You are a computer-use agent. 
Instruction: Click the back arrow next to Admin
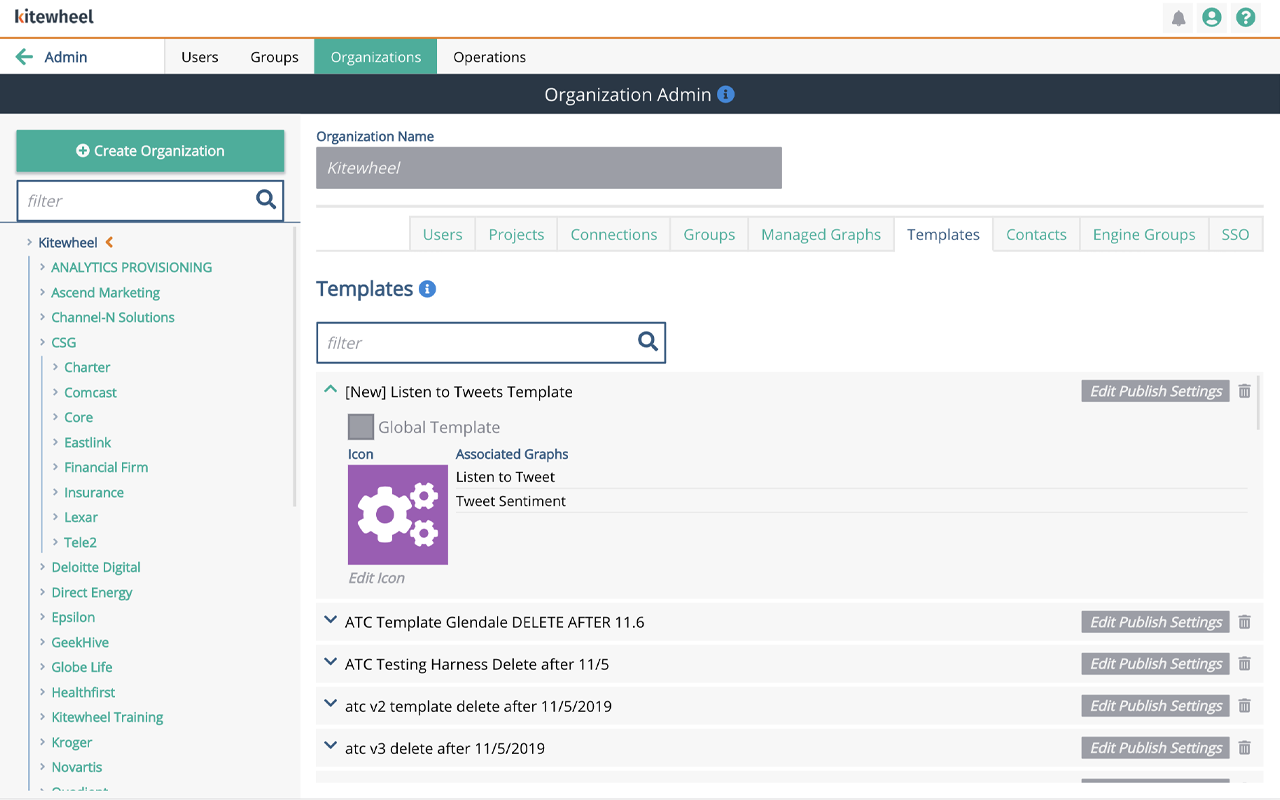25,57
